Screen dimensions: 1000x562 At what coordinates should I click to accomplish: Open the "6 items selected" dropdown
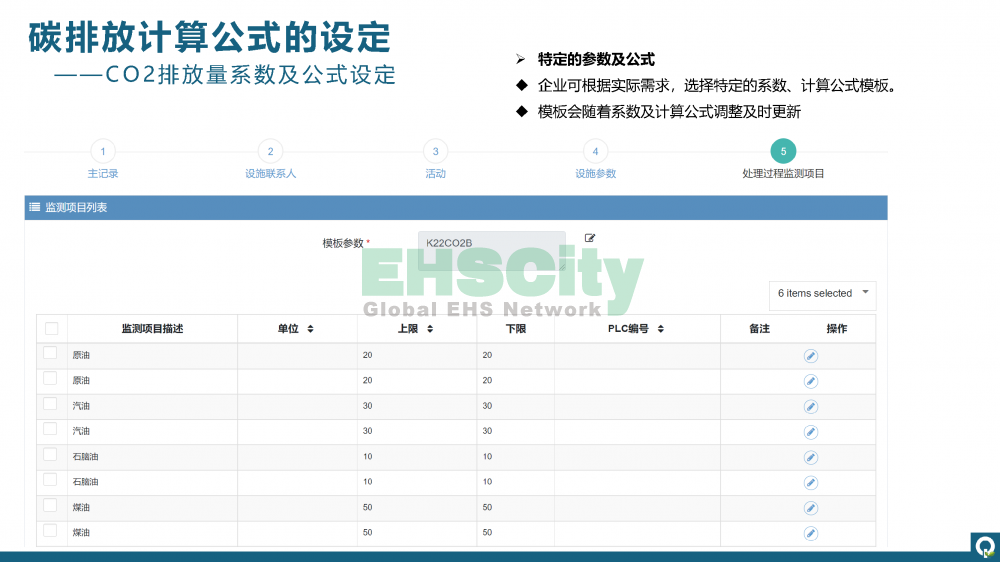[x=822, y=294]
